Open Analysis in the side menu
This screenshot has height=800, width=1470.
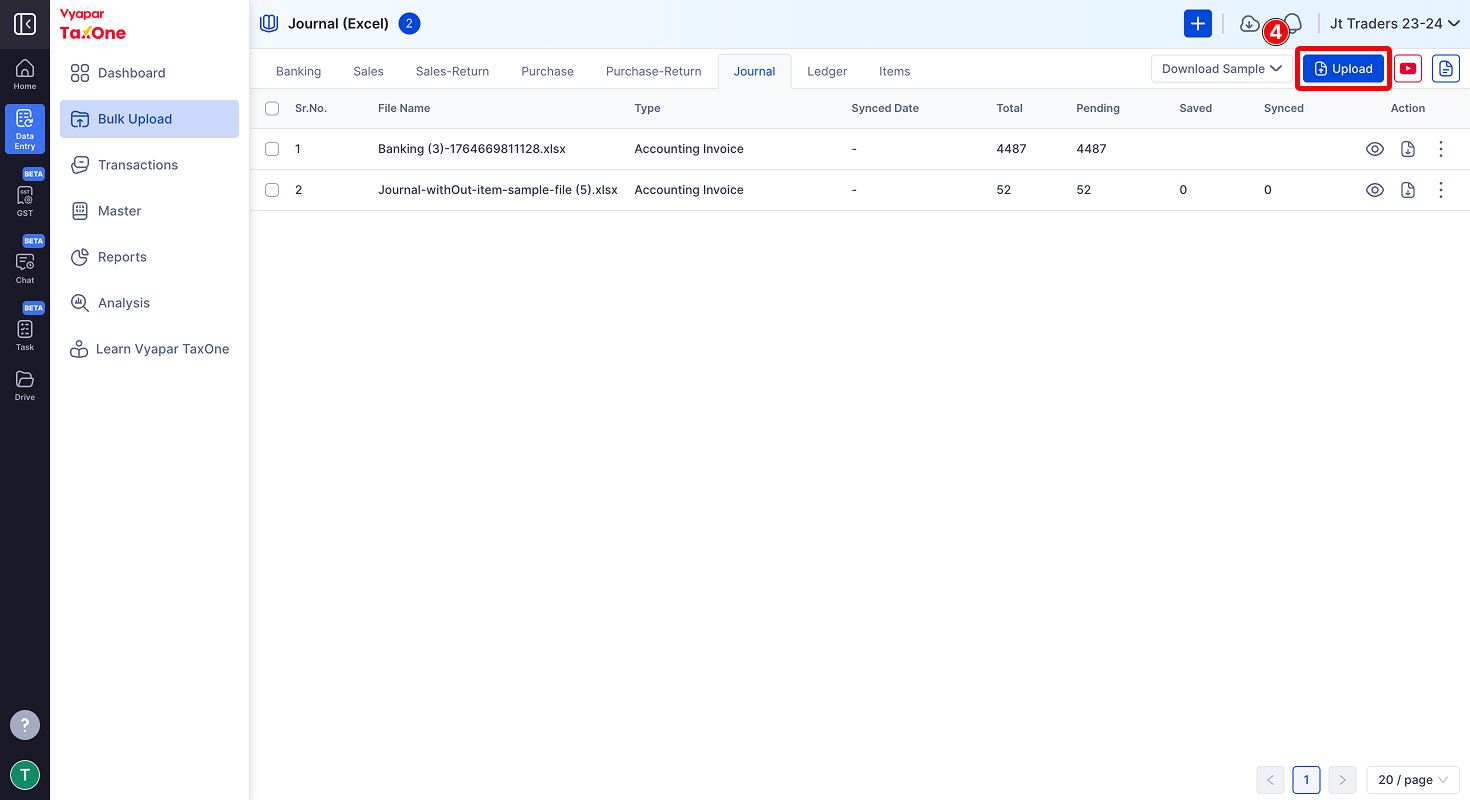pos(149,303)
